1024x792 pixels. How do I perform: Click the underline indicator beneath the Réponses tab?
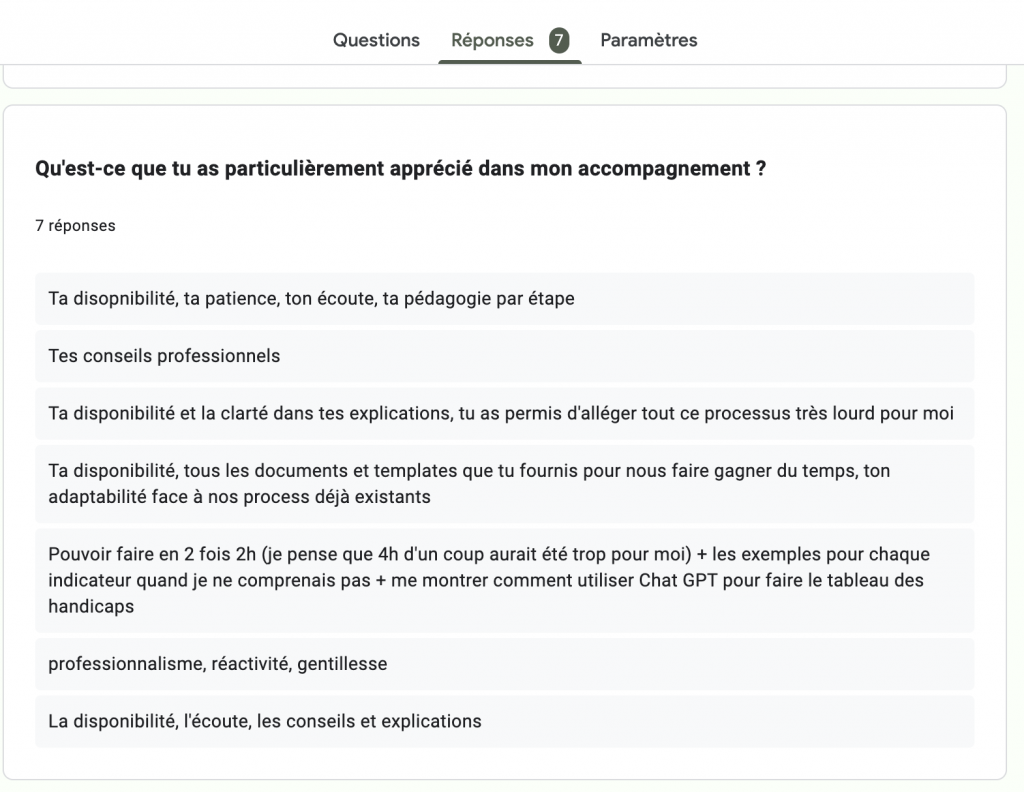tap(509, 62)
